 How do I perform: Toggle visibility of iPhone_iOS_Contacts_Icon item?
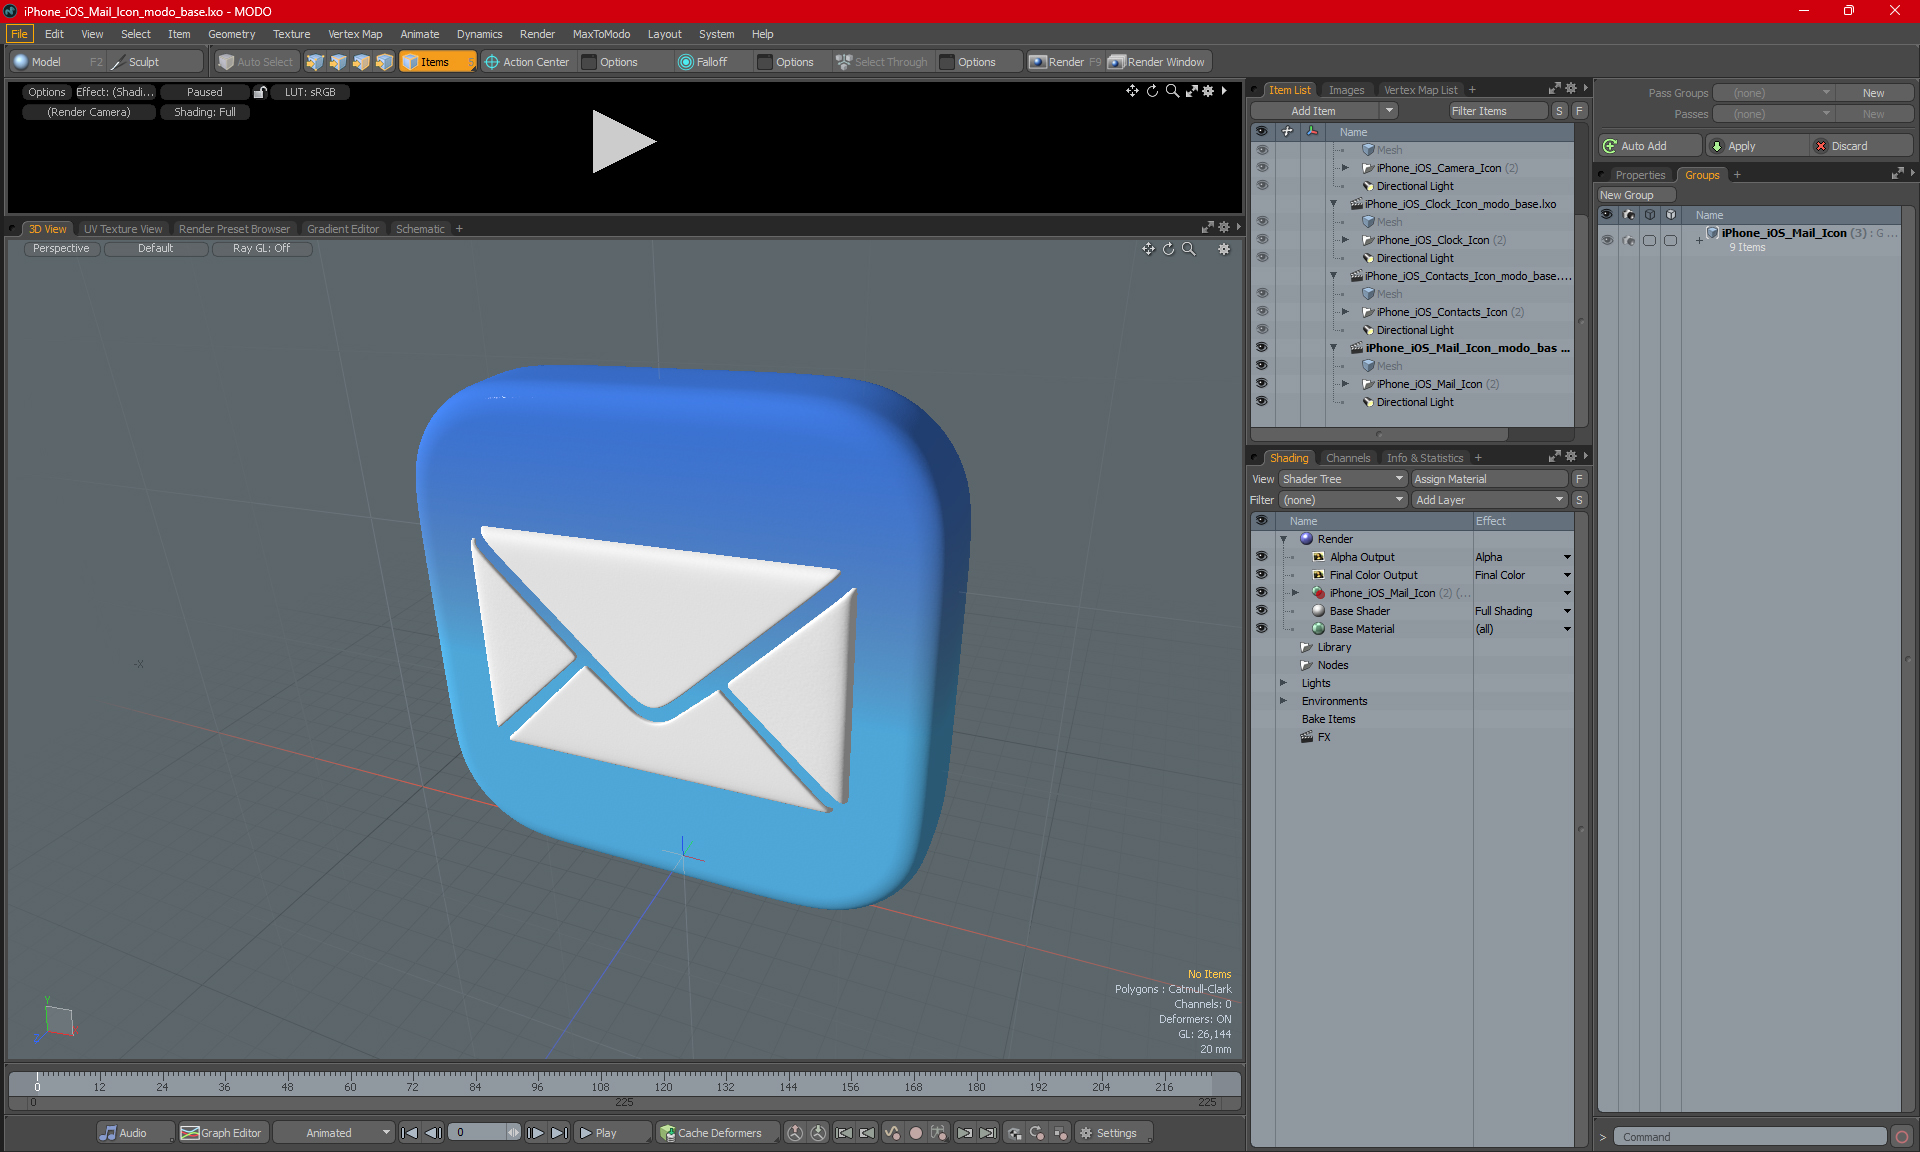pos(1262,312)
